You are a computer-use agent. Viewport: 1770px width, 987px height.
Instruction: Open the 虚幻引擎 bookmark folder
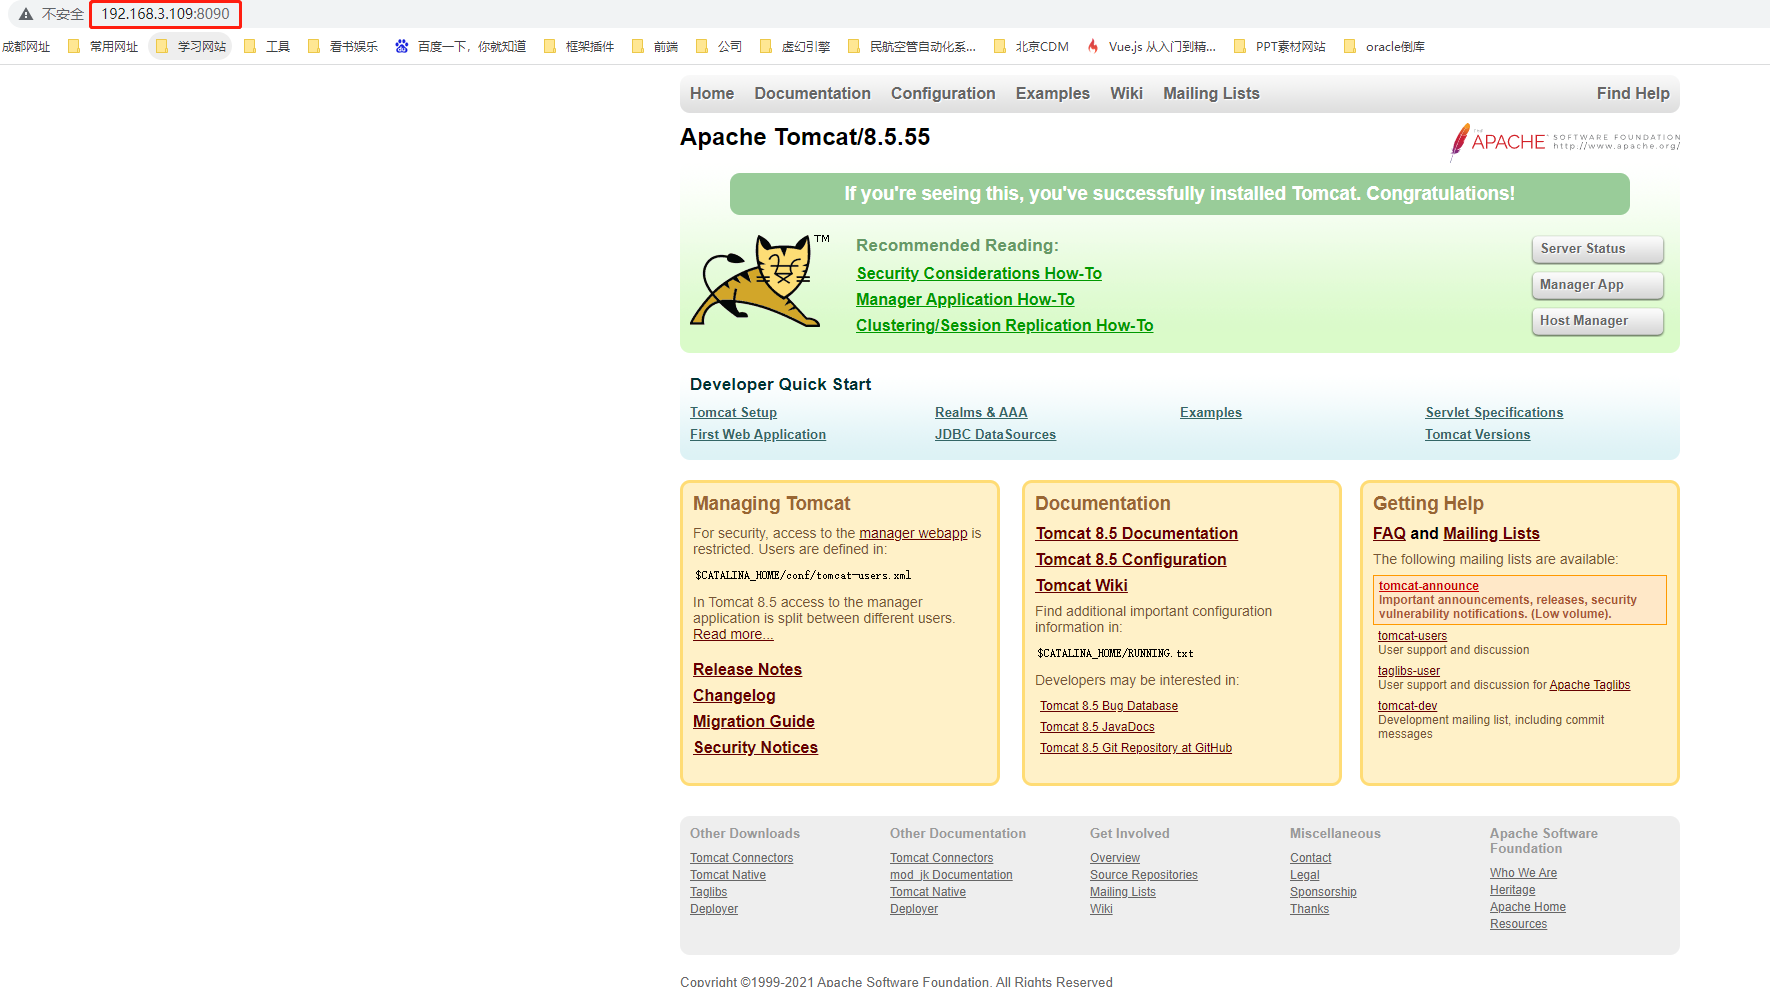(794, 46)
